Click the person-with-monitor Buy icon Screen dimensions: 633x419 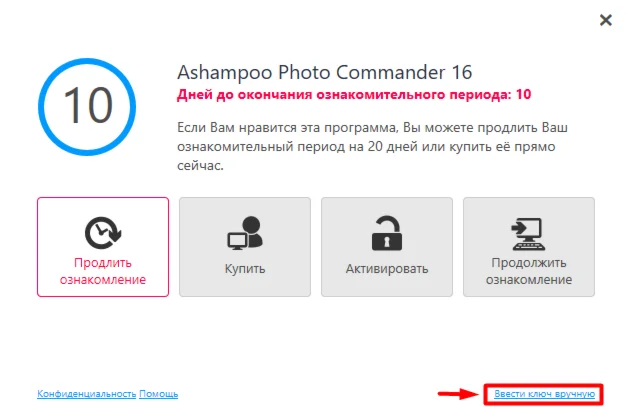(x=245, y=233)
